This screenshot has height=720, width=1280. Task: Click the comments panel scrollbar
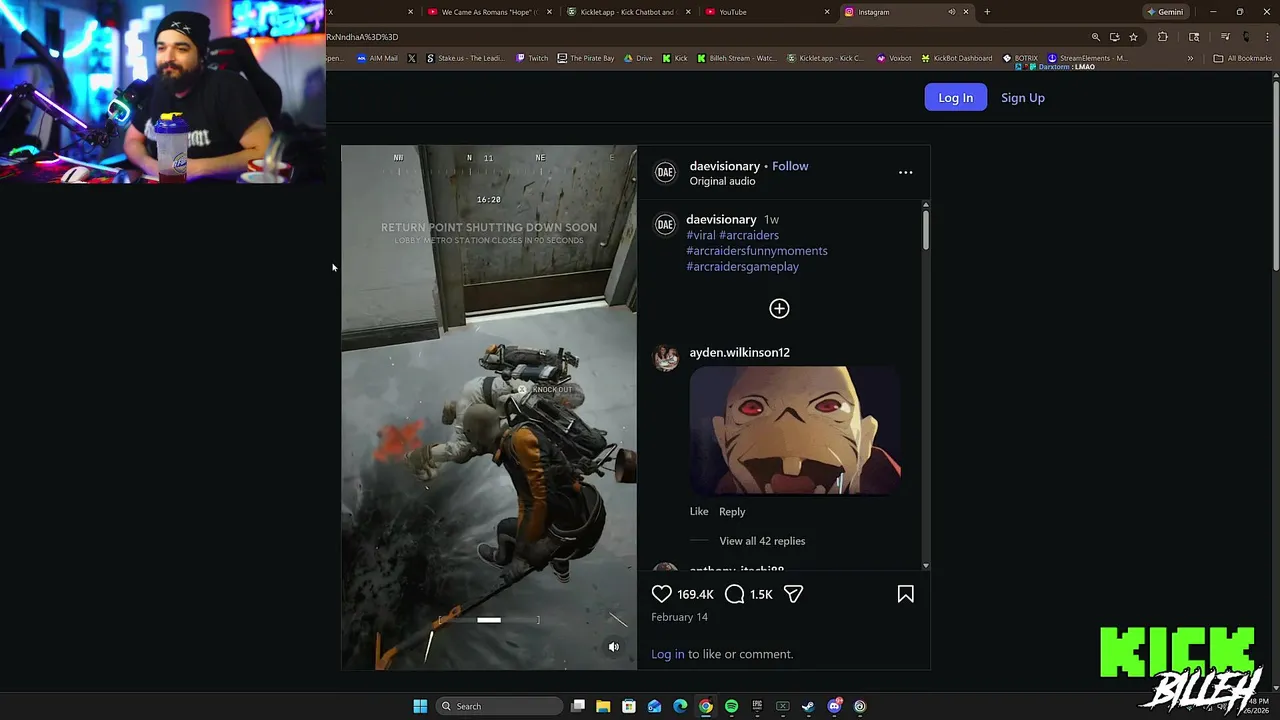[x=926, y=230]
